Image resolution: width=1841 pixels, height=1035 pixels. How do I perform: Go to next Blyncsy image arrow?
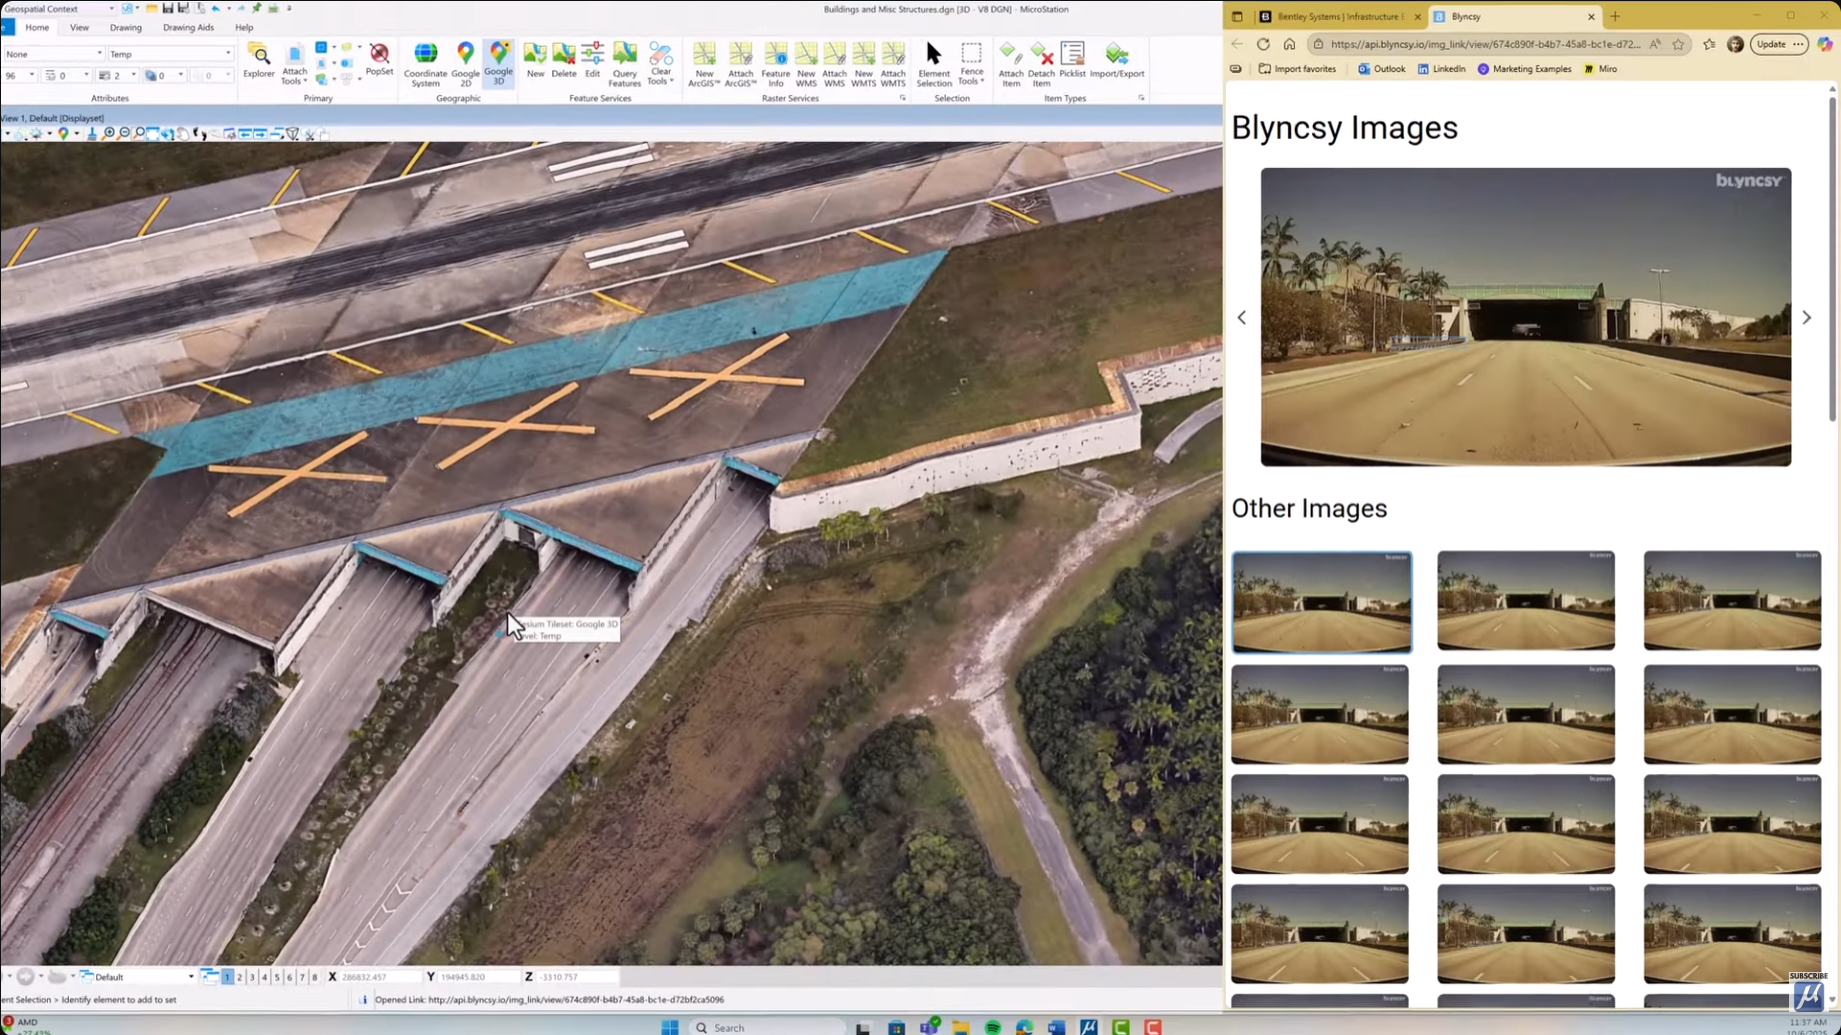(1806, 318)
